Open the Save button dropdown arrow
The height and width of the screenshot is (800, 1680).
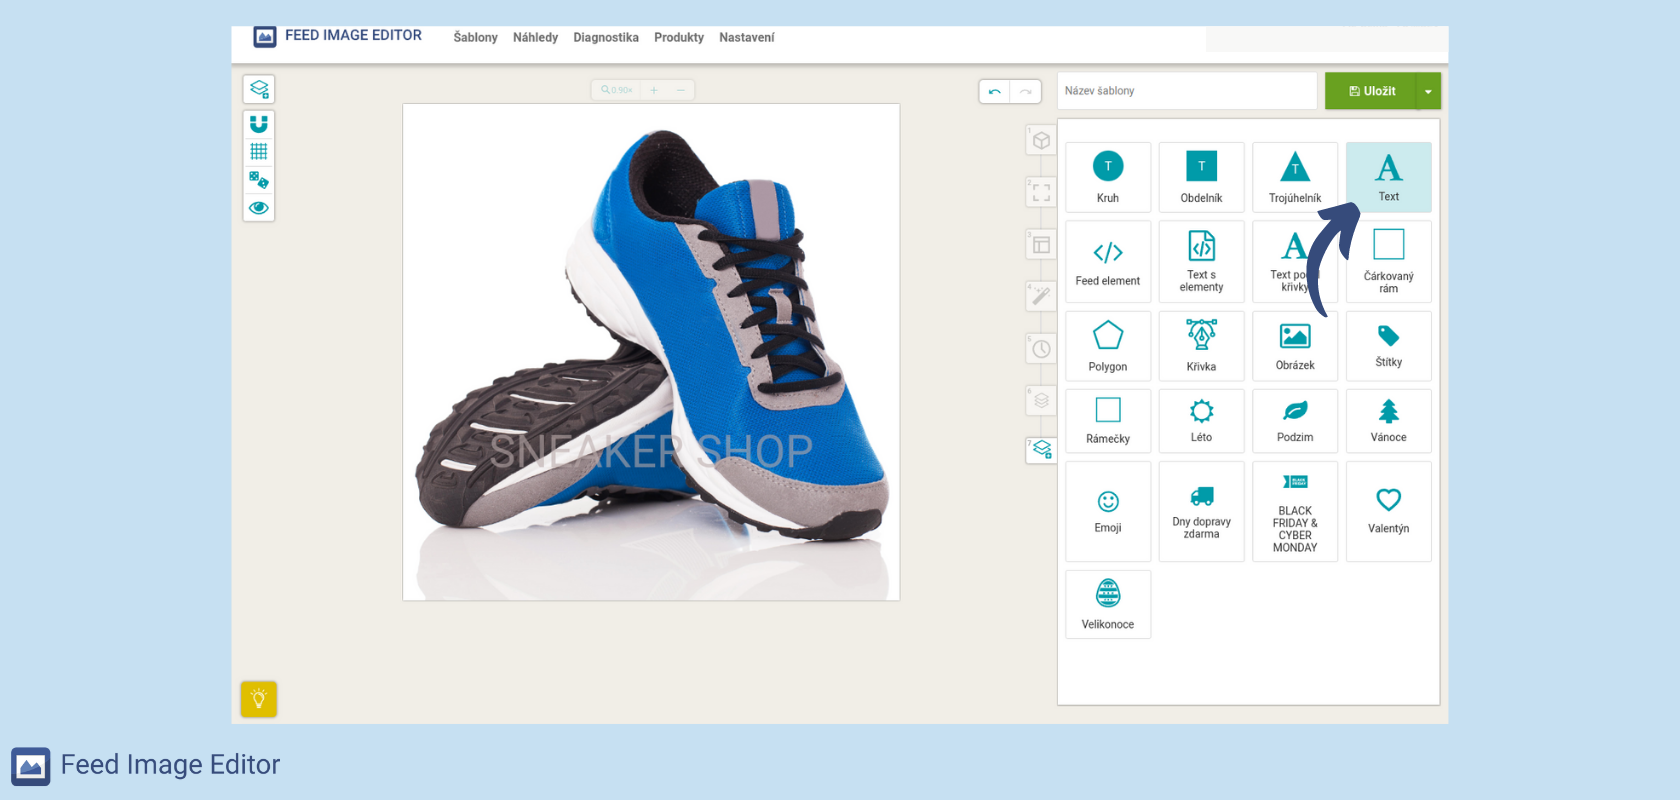1428,91
